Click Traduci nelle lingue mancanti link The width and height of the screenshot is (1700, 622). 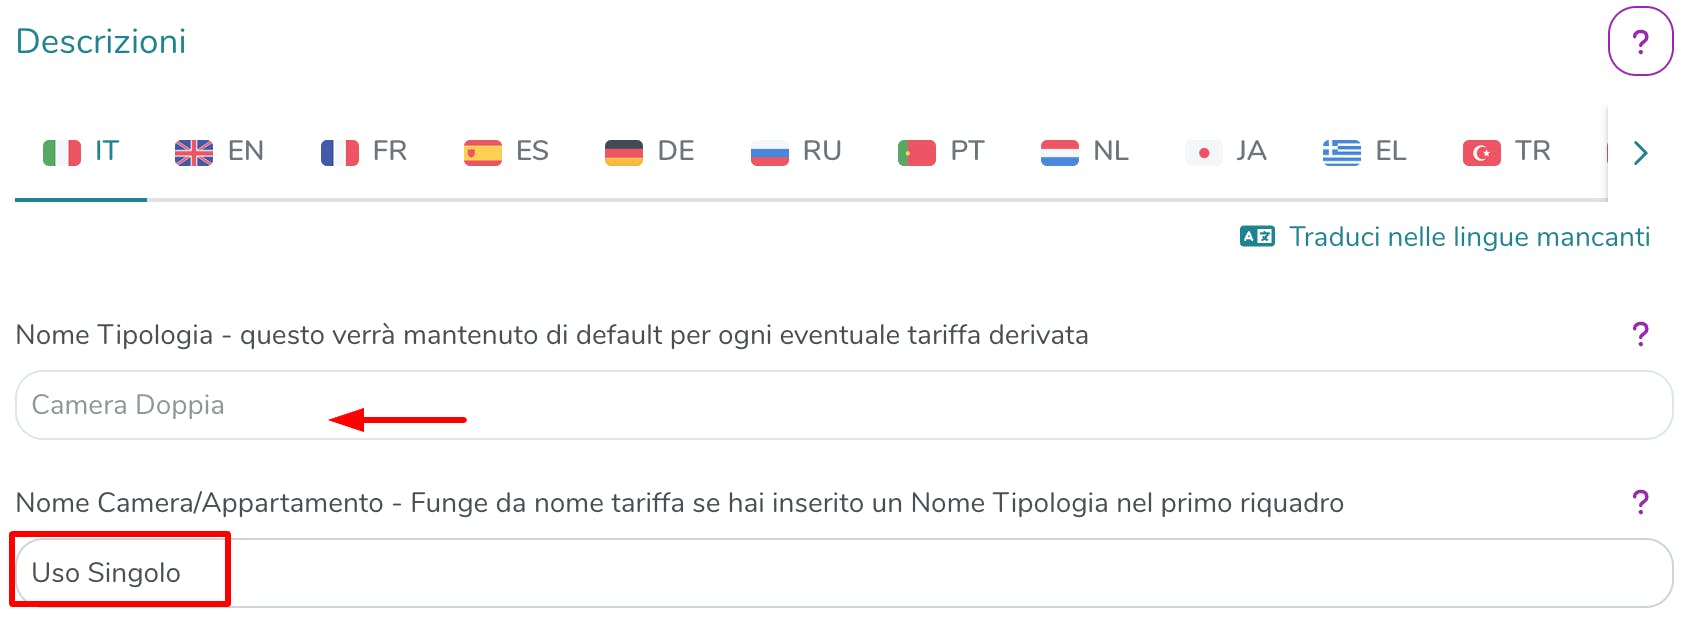click(x=1469, y=237)
